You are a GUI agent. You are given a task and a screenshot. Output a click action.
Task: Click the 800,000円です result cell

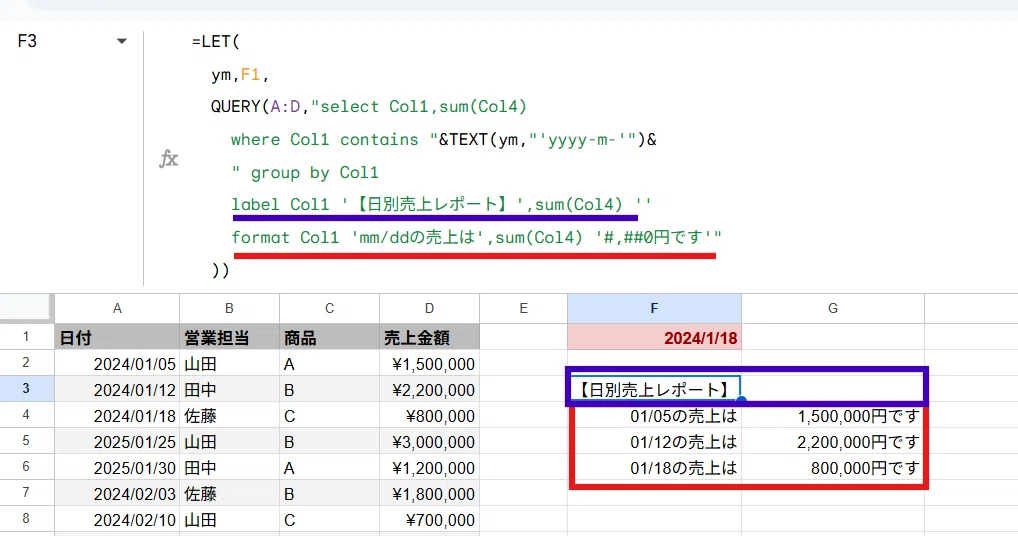pyautogui.click(x=833, y=467)
